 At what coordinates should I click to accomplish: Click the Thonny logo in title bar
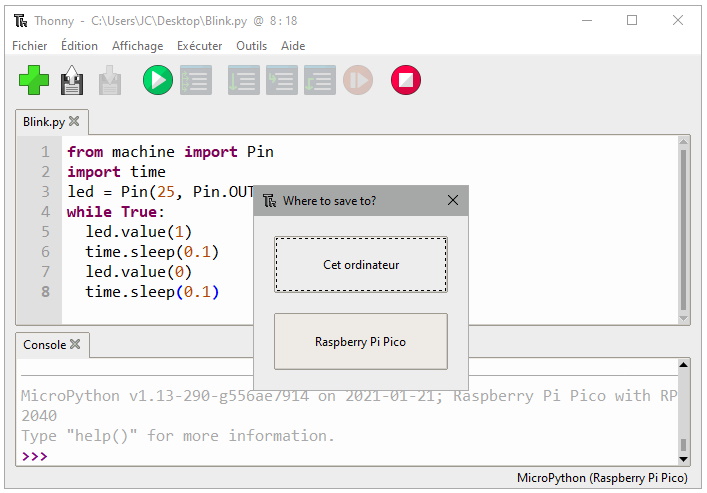(20, 21)
